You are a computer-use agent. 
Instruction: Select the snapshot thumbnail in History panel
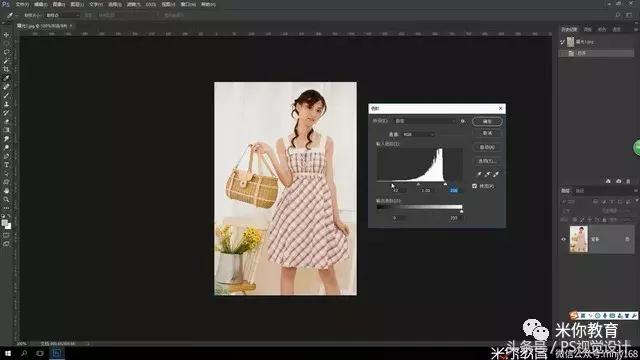571,42
